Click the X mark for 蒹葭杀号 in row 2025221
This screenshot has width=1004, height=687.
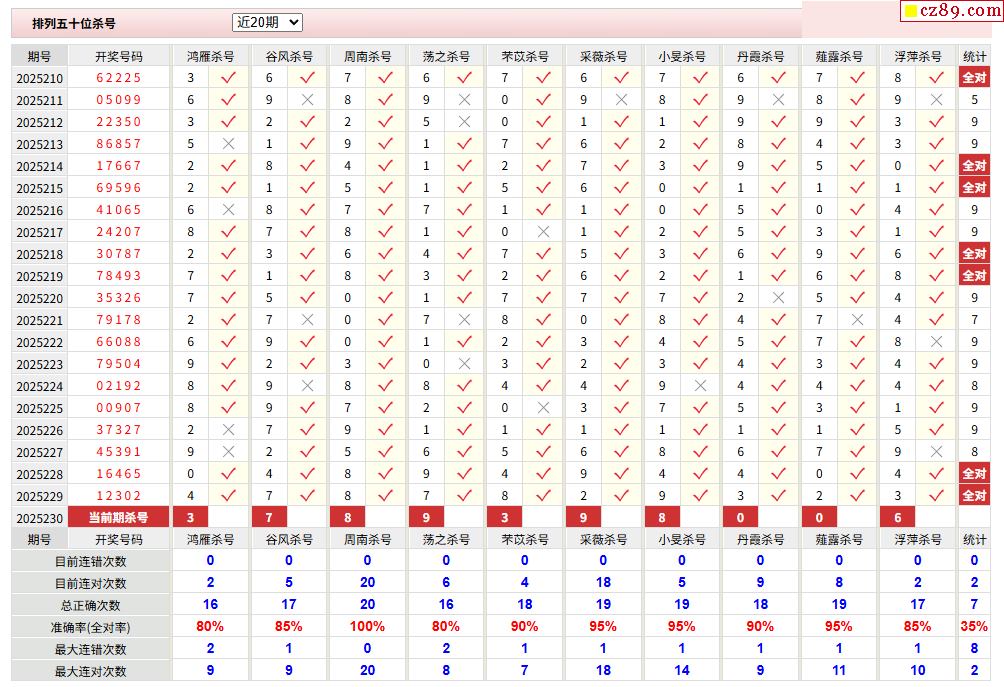point(857,319)
